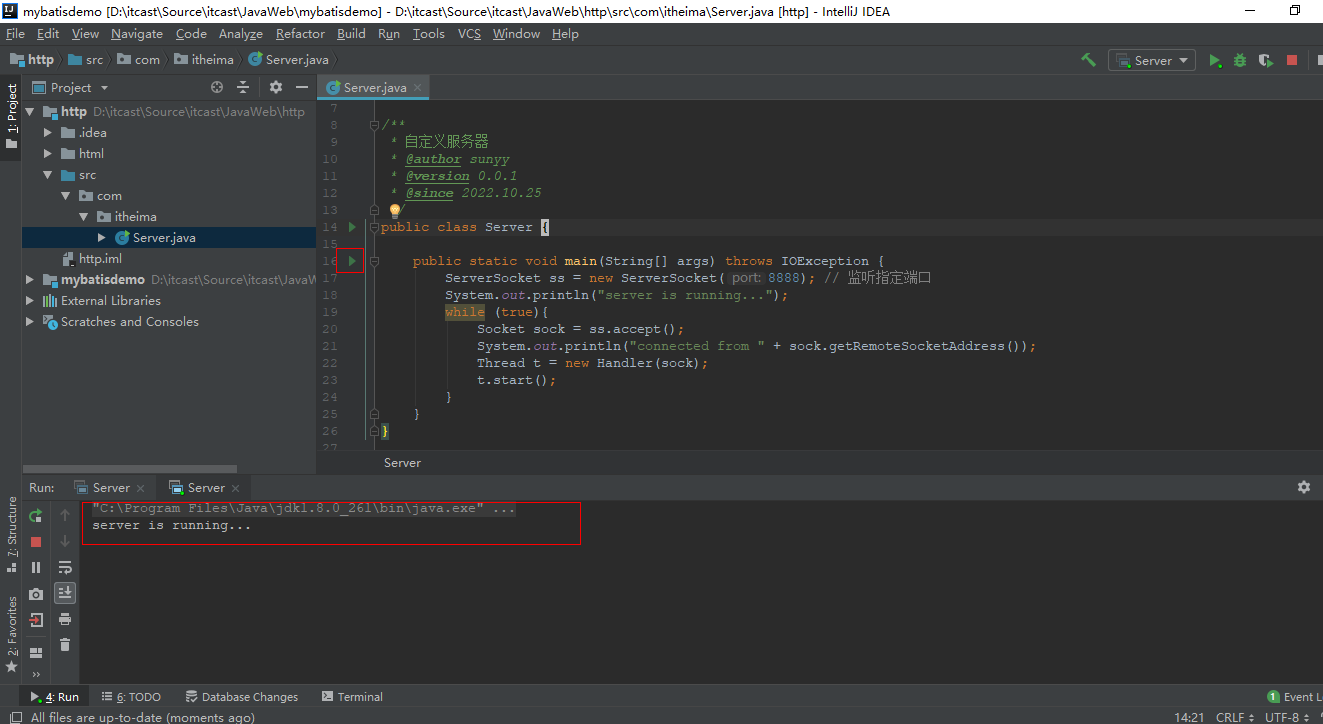Collapse the itheima package node
This screenshot has width=1323, height=724.
tap(84, 217)
